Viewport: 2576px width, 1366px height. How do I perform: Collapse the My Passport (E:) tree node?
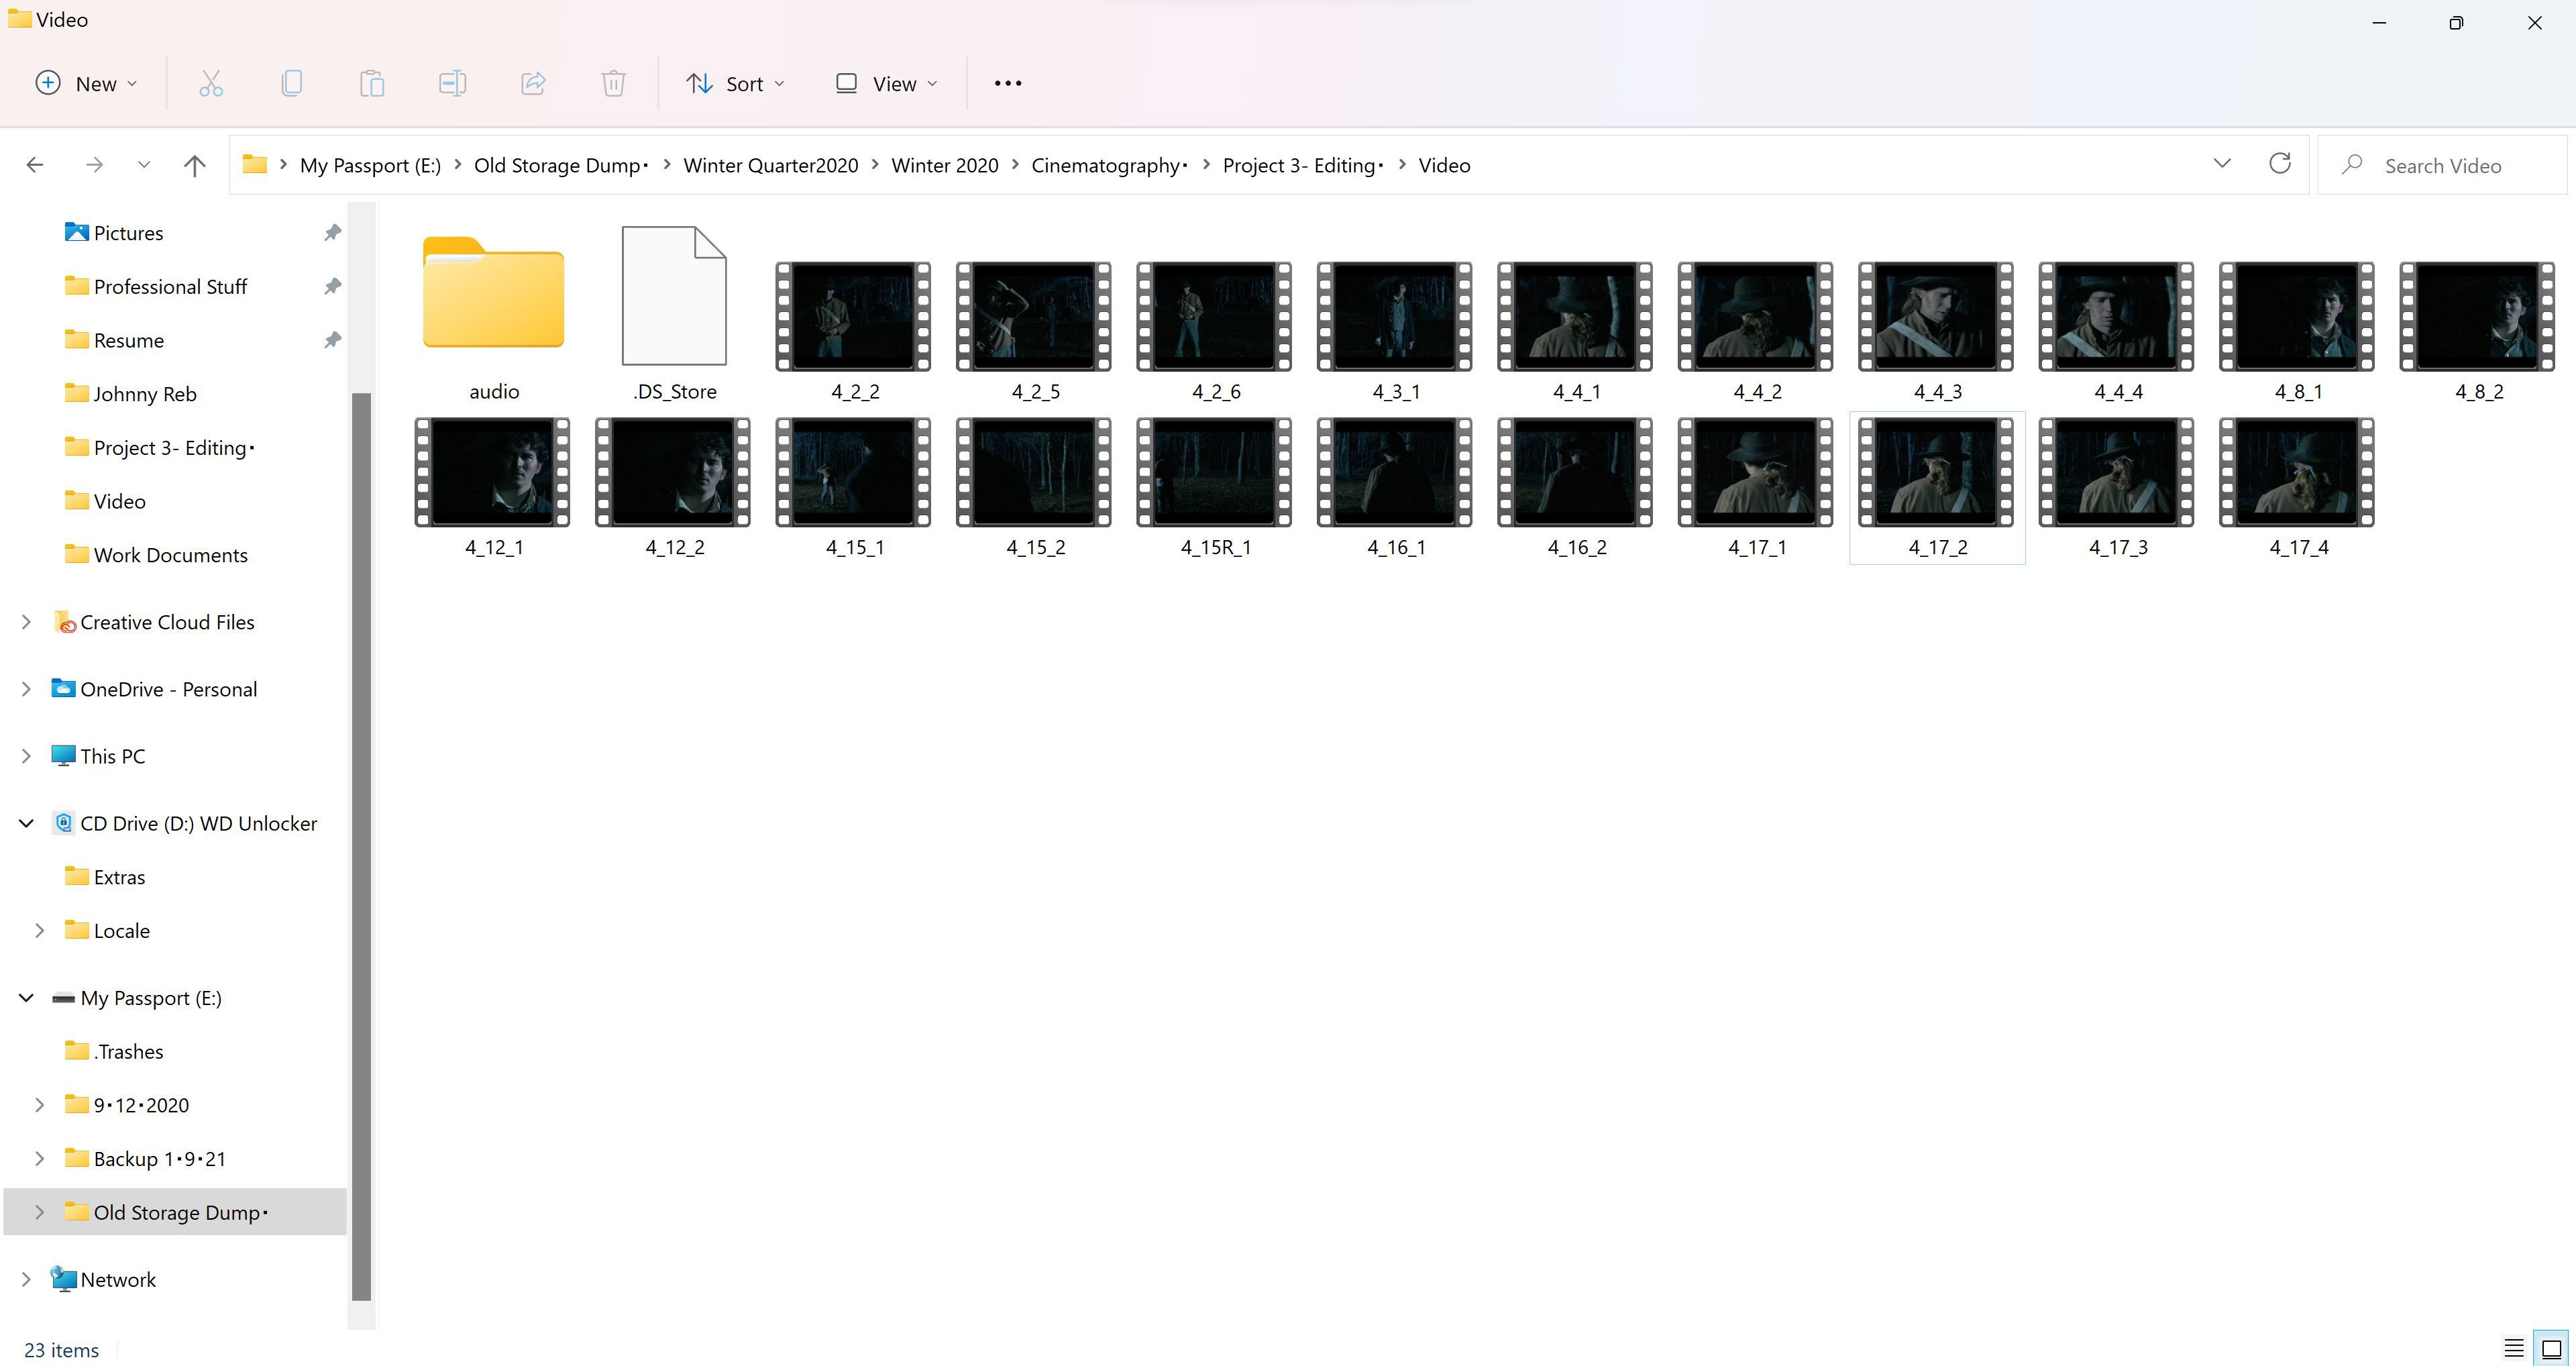coord(27,998)
